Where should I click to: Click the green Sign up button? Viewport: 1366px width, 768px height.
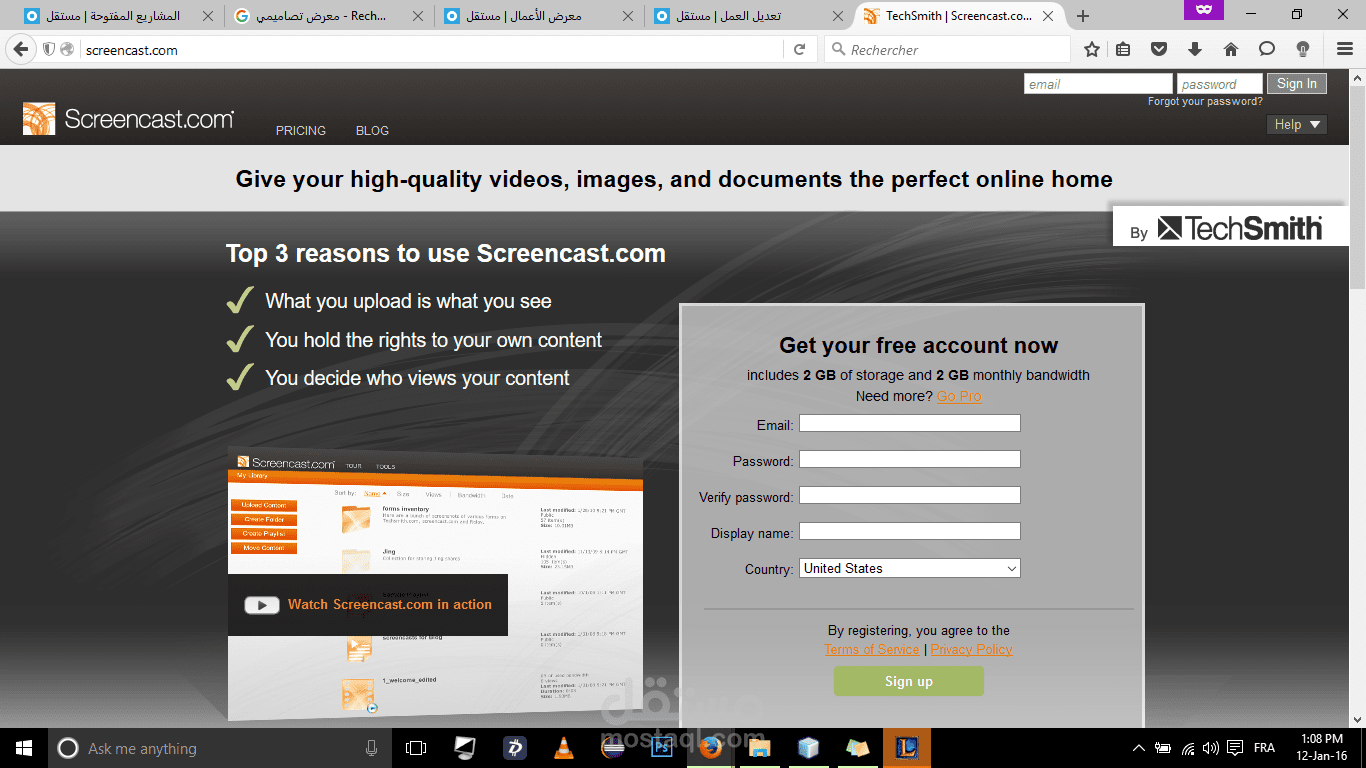pyautogui.click(x=909, y=681)
